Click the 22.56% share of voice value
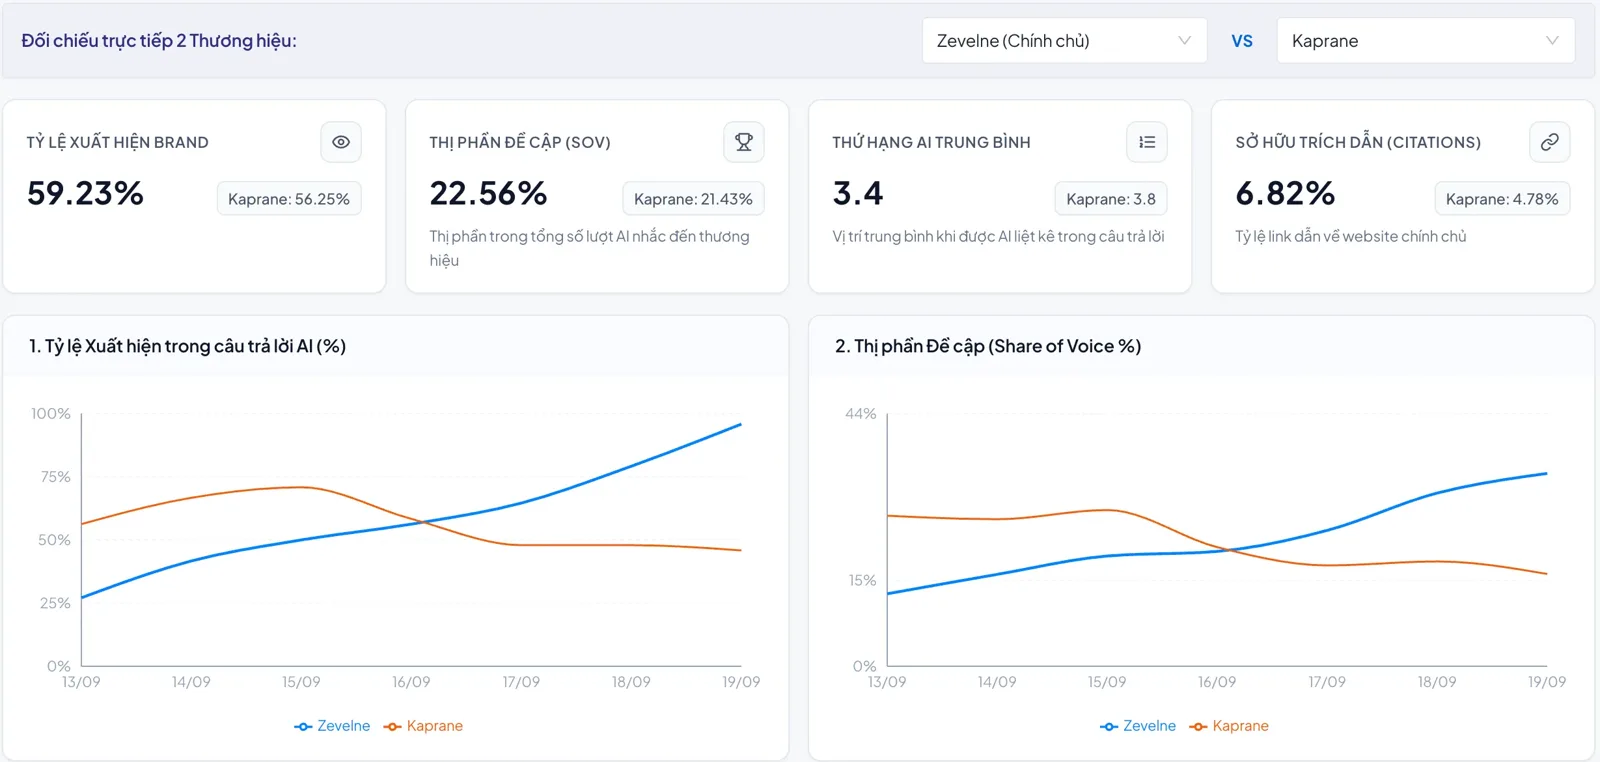 tap(489, 193)
